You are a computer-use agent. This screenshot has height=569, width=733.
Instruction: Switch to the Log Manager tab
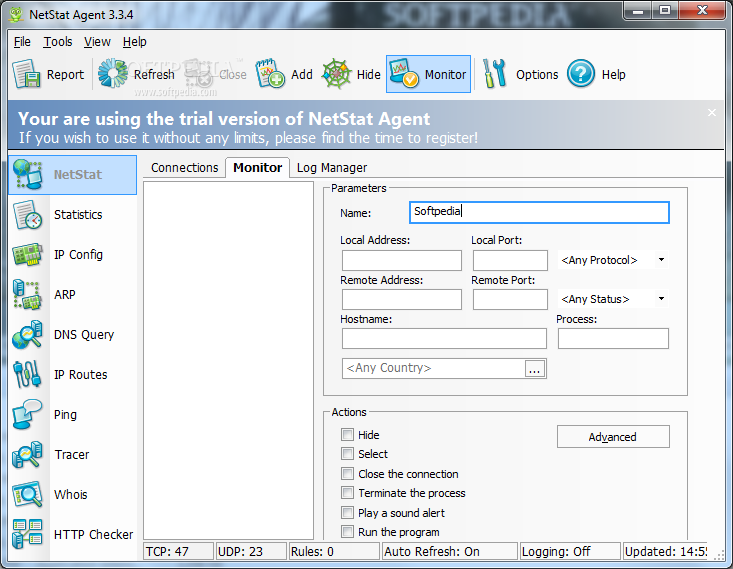[x=332, y=168]
